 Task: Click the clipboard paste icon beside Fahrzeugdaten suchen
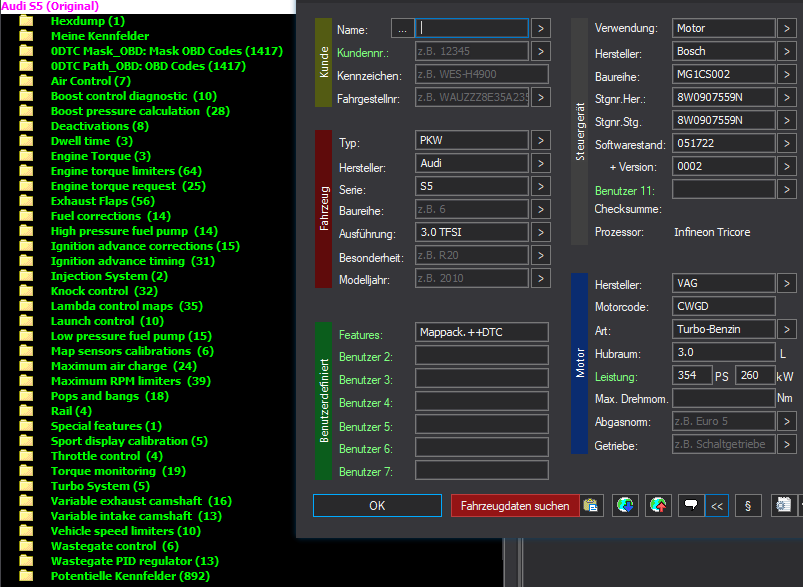[x=591, y=506]
